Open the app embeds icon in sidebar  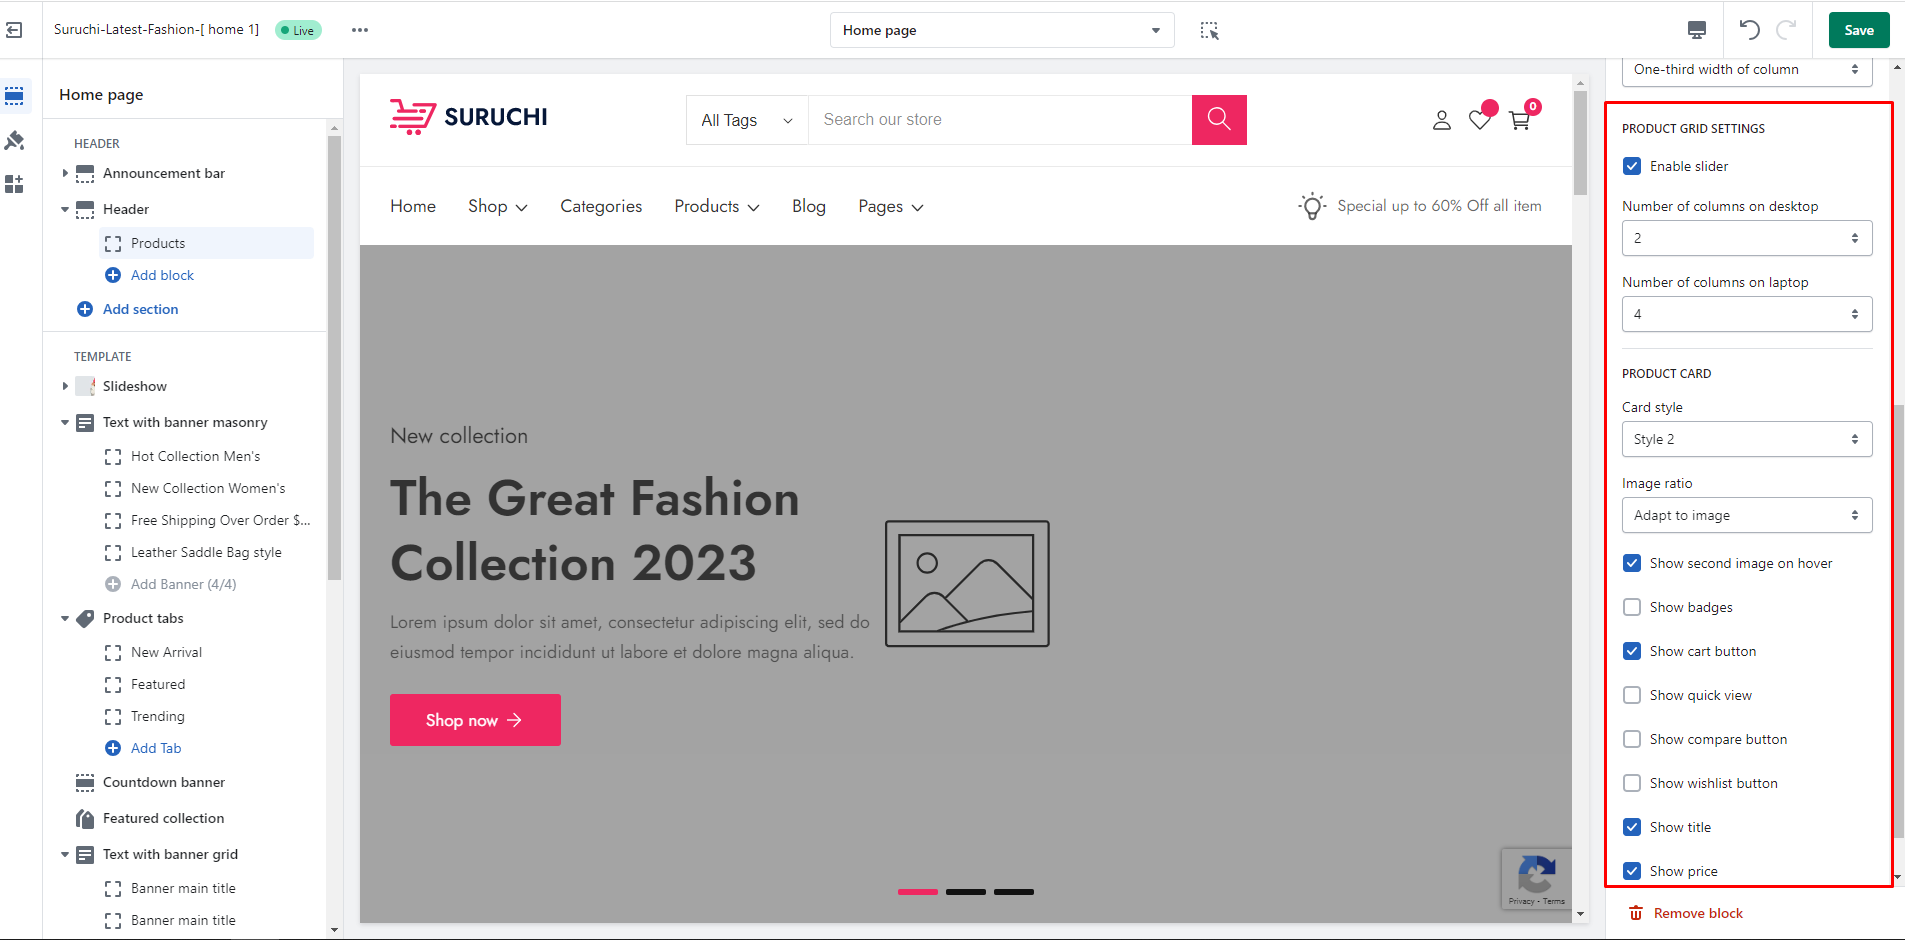15,184
